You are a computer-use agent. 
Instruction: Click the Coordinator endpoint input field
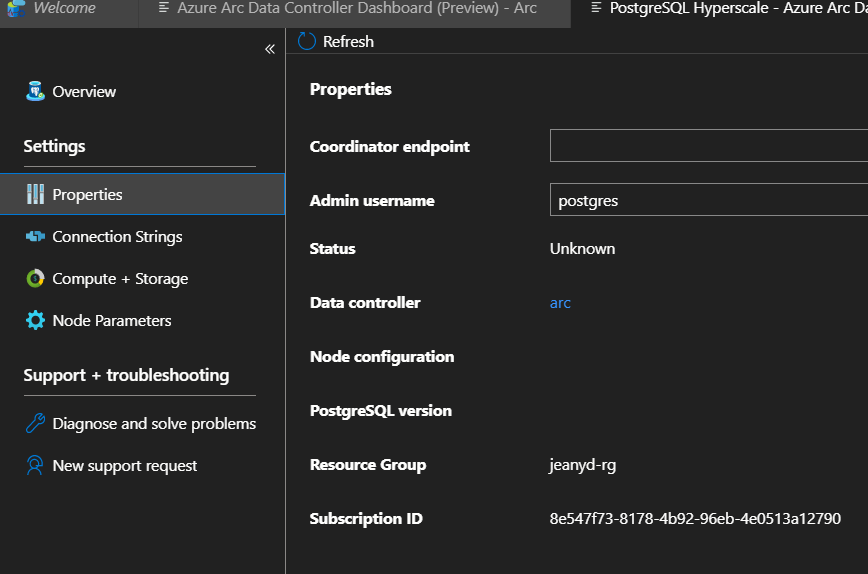coord(709,146)
